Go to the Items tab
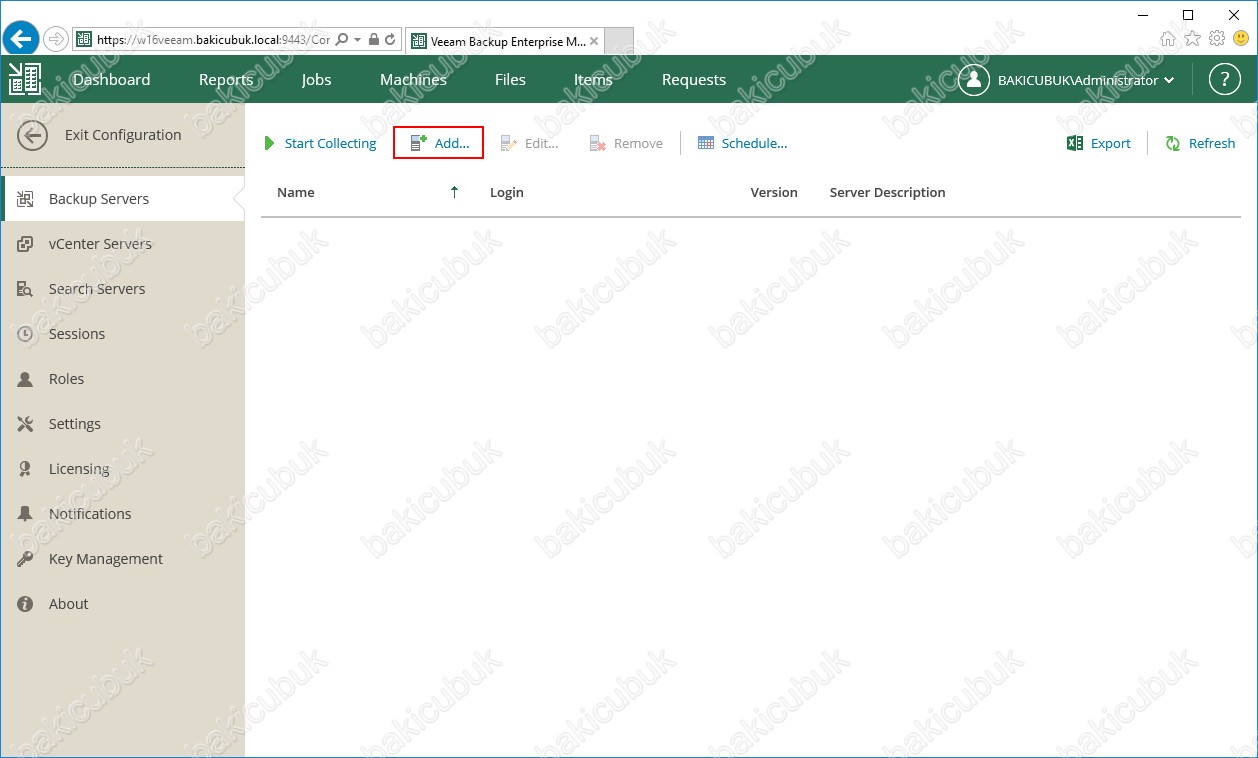Screen dimensions: 1258x758 click(593, 80)
